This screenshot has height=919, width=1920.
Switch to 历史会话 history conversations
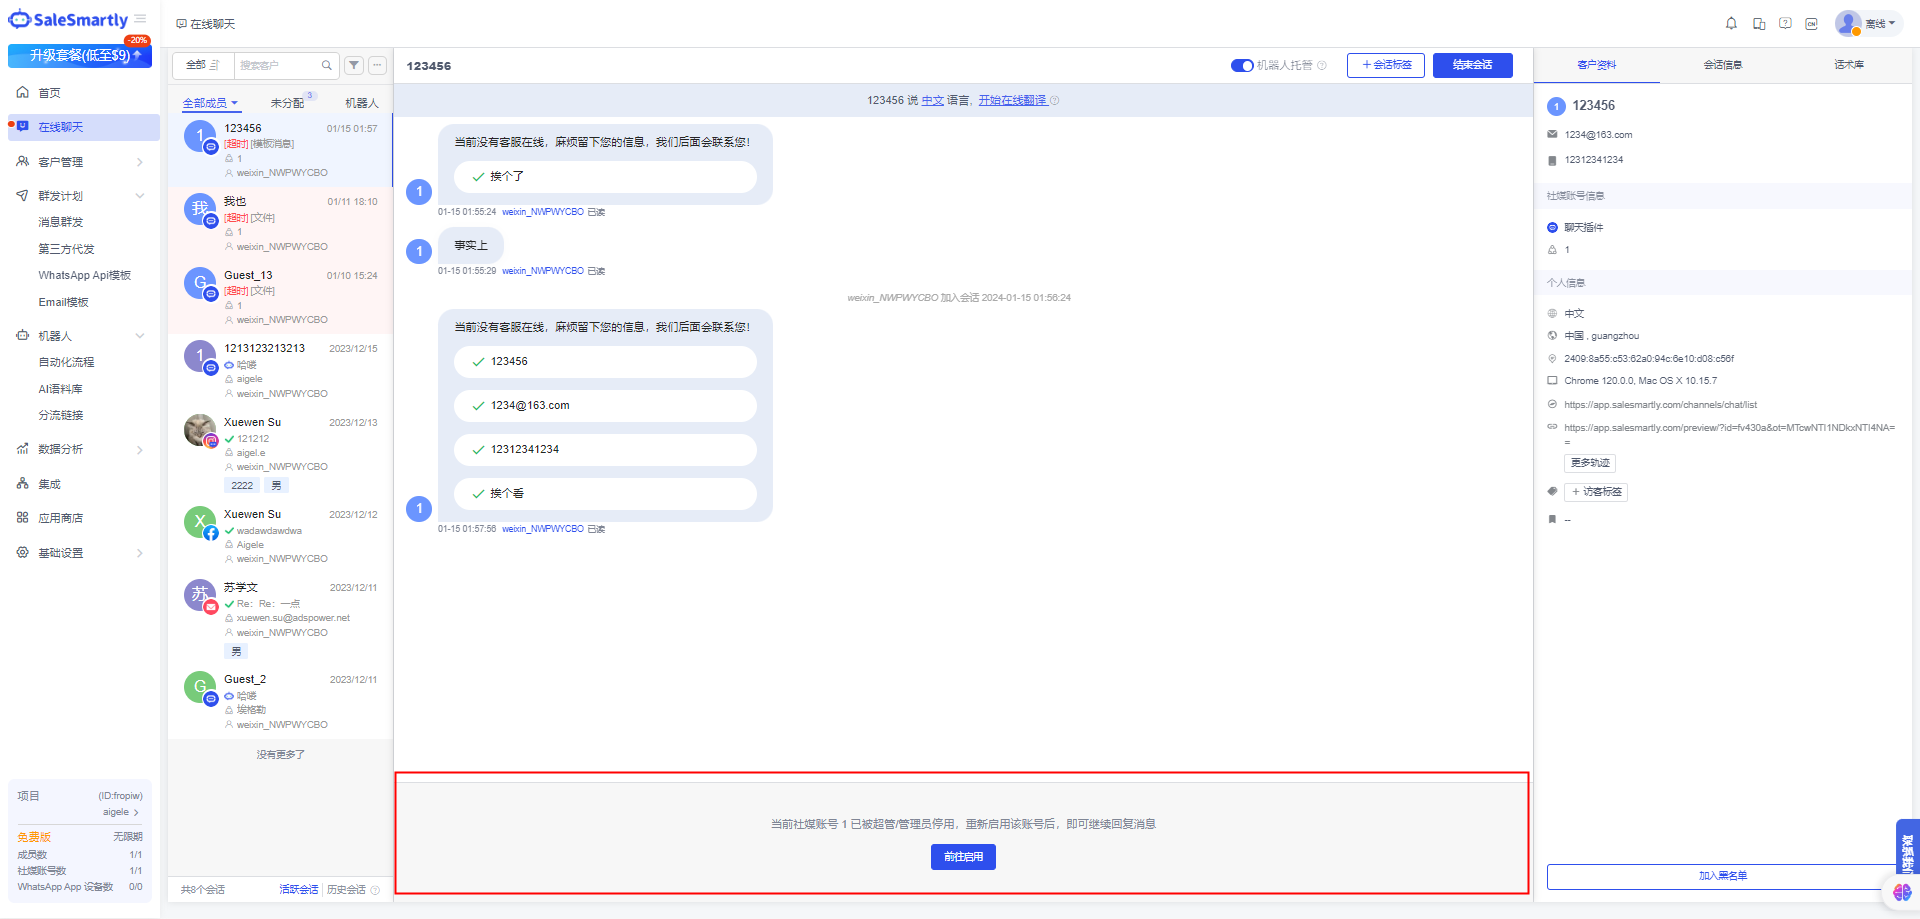click(346, 890)
